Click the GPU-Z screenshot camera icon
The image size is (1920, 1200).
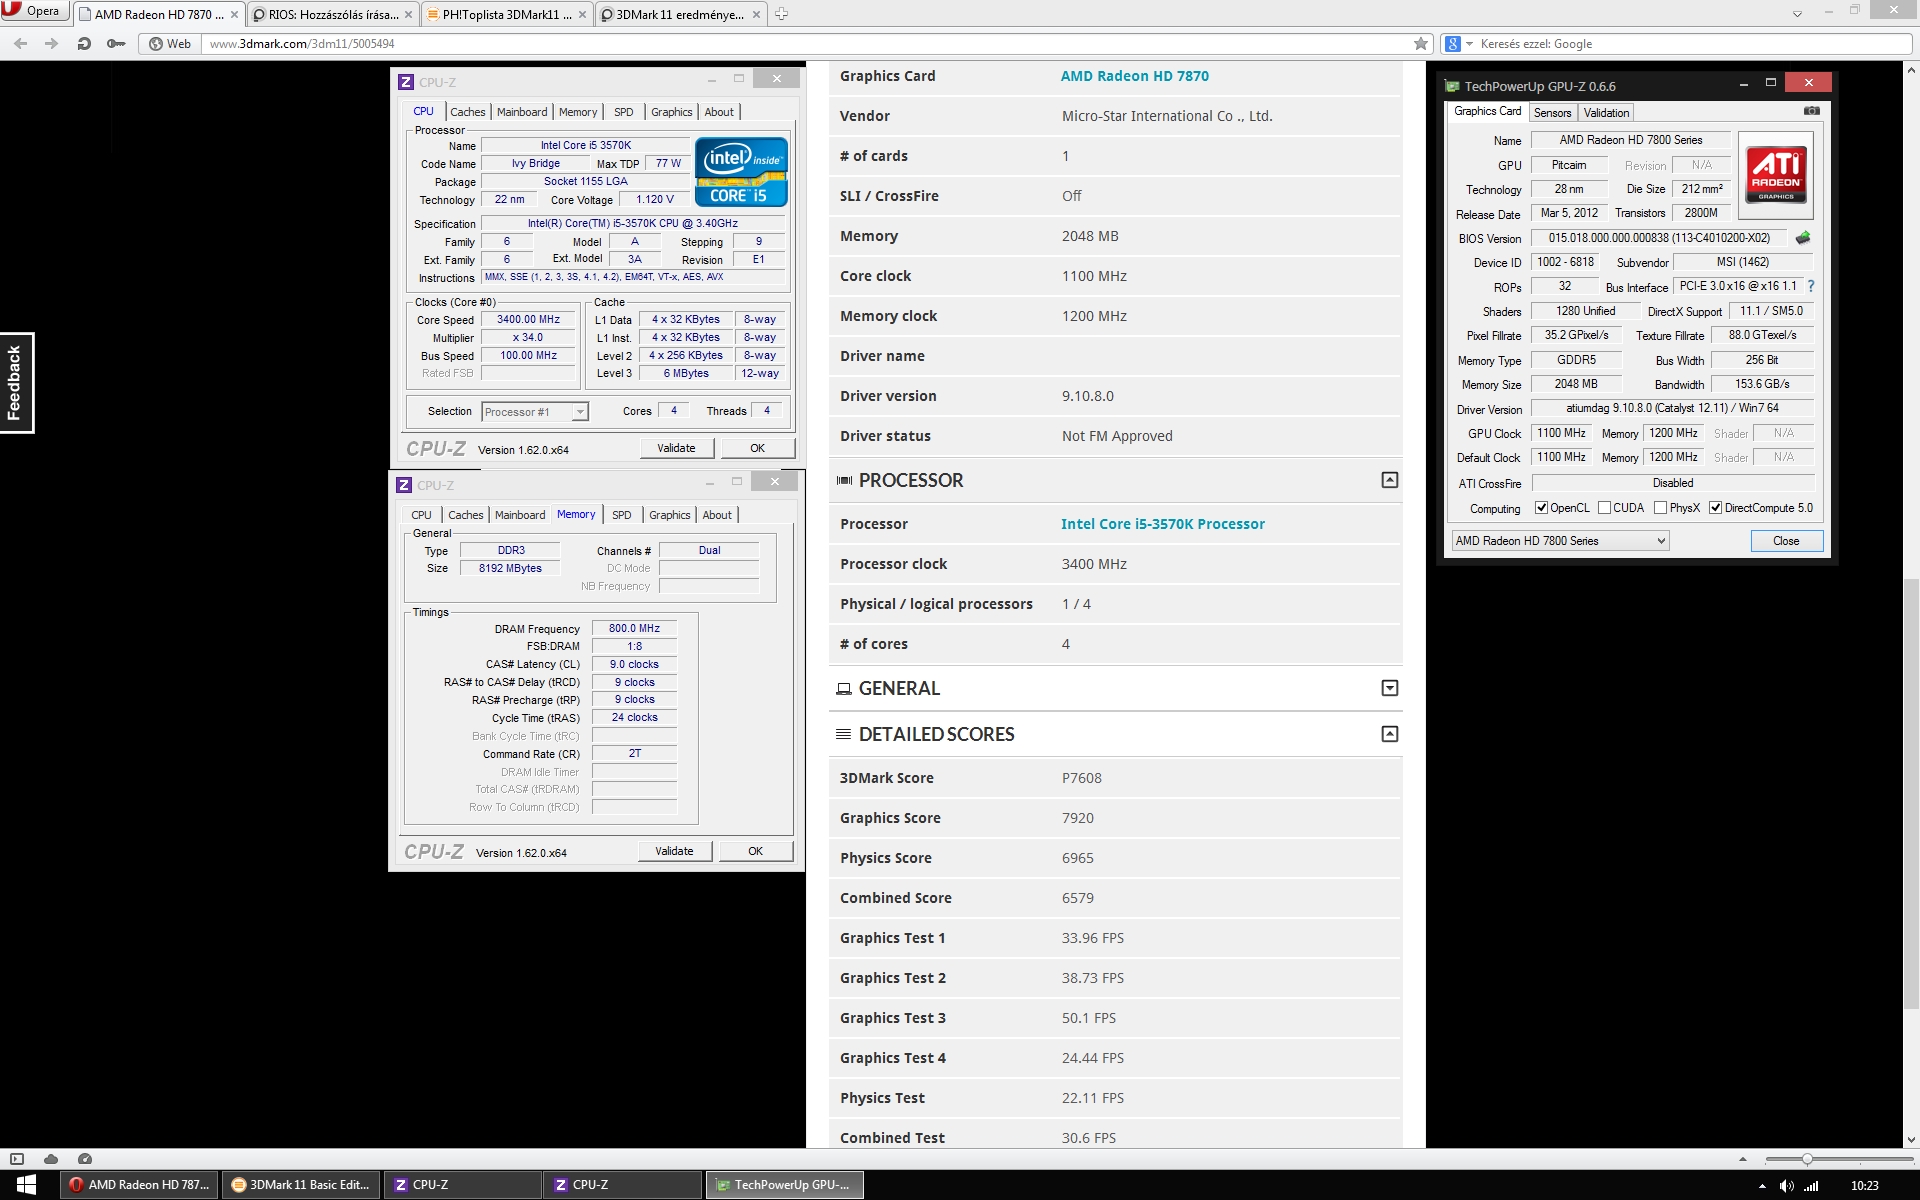1811,111
